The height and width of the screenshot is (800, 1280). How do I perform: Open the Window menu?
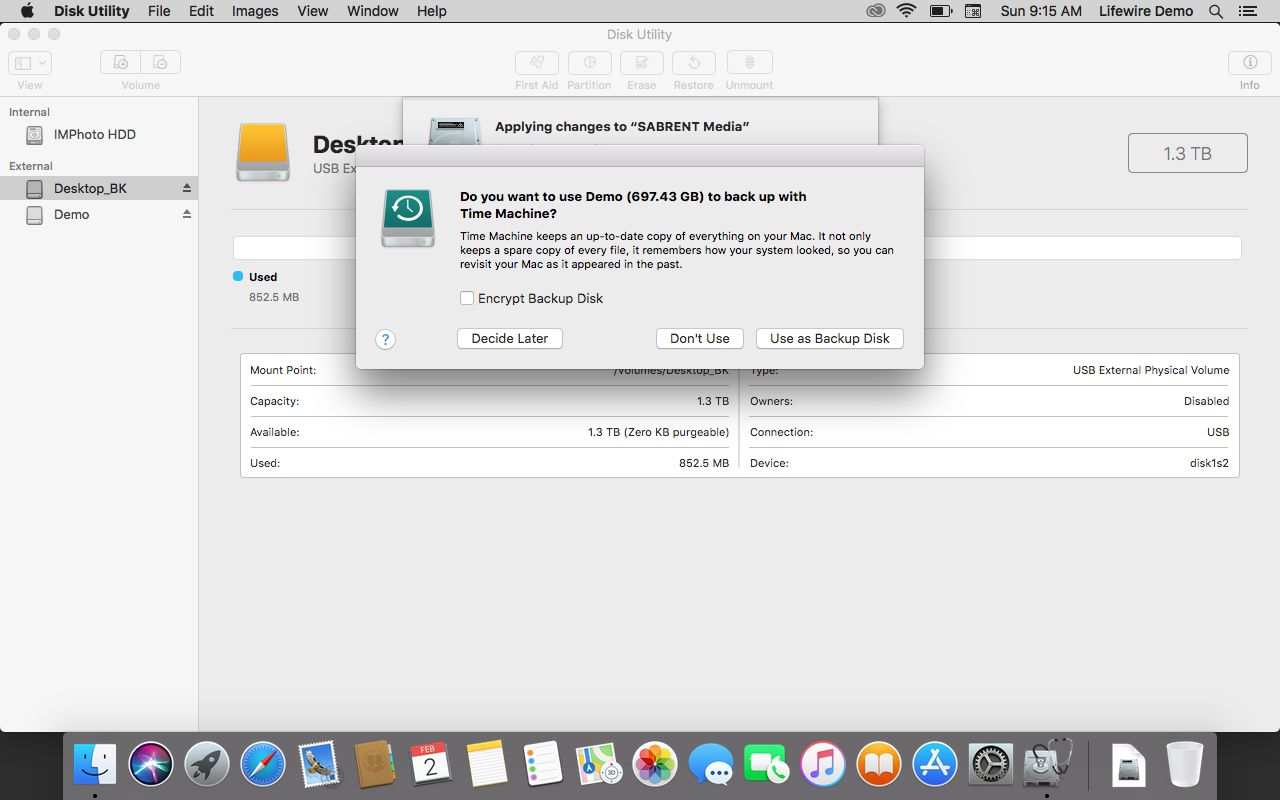click(x=373, y=11)
